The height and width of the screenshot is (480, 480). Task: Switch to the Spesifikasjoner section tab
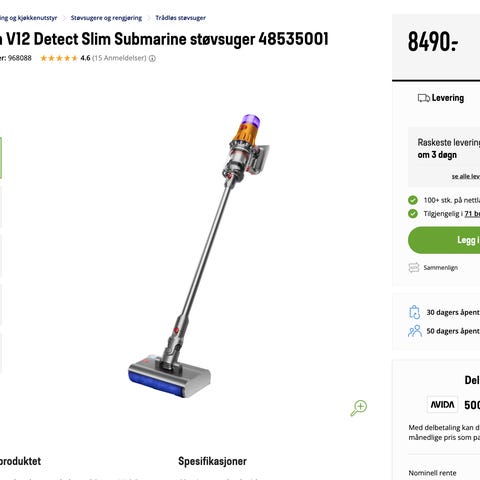click(212, 461)
